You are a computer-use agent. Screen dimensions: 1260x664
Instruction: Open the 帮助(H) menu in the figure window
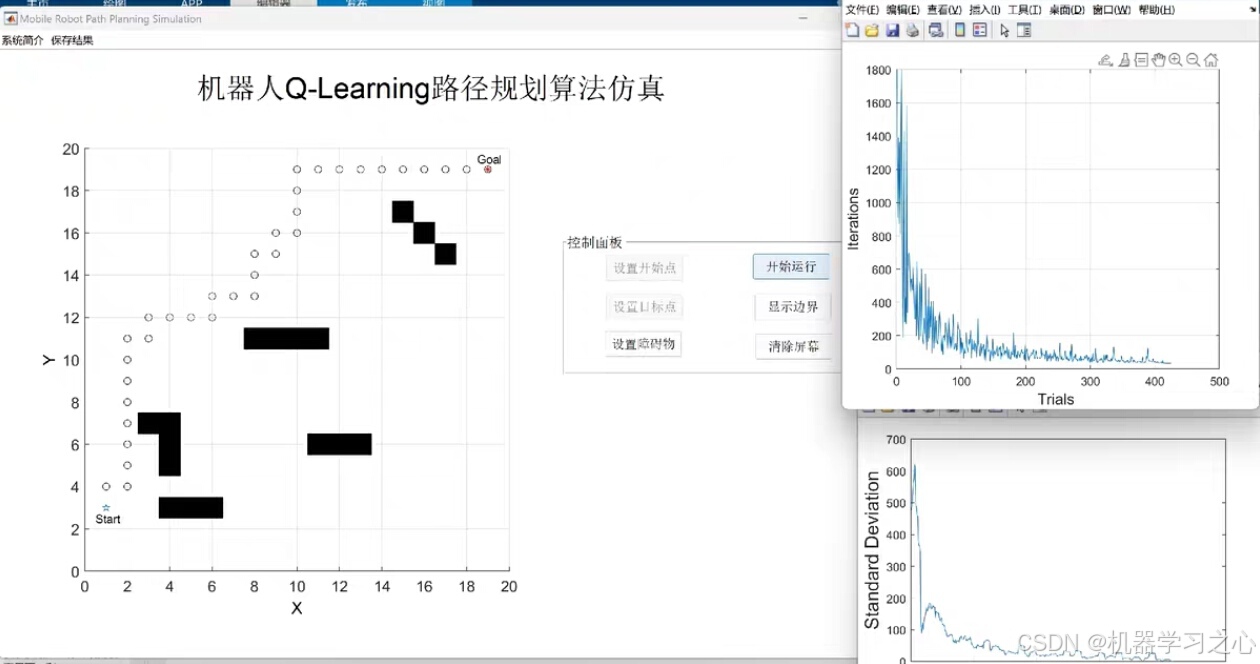click(1156, 10)
